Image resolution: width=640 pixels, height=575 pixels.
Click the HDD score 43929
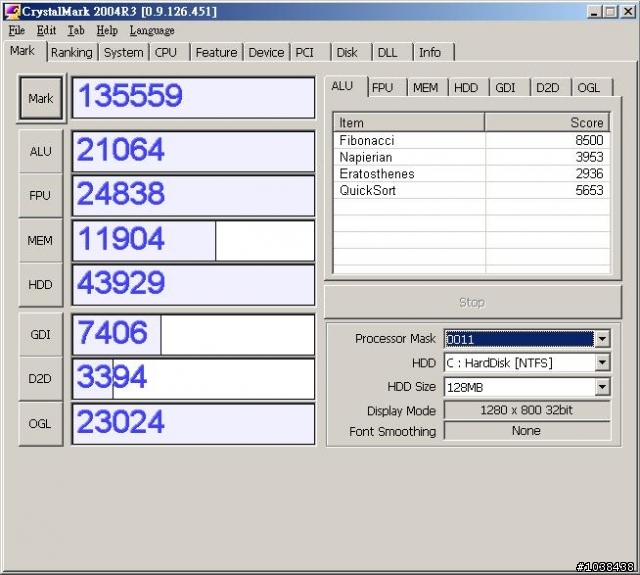click(x=193, y=285)
